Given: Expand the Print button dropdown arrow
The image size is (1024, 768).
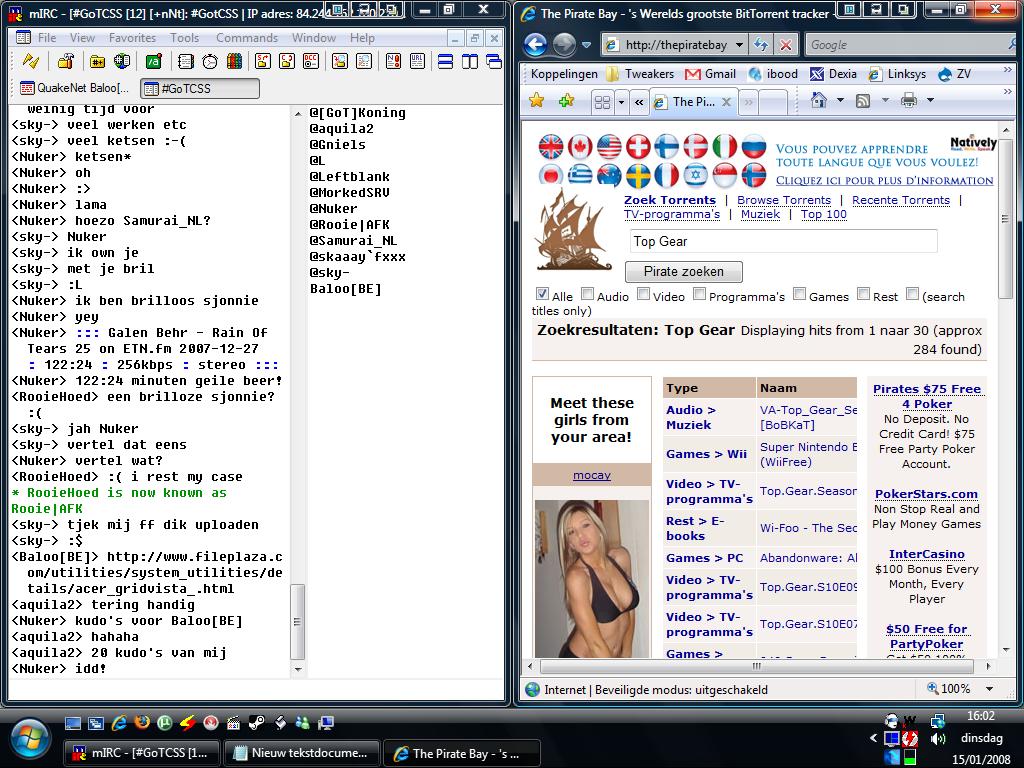Looking at the screenshot, I should [x=929, y=101].
